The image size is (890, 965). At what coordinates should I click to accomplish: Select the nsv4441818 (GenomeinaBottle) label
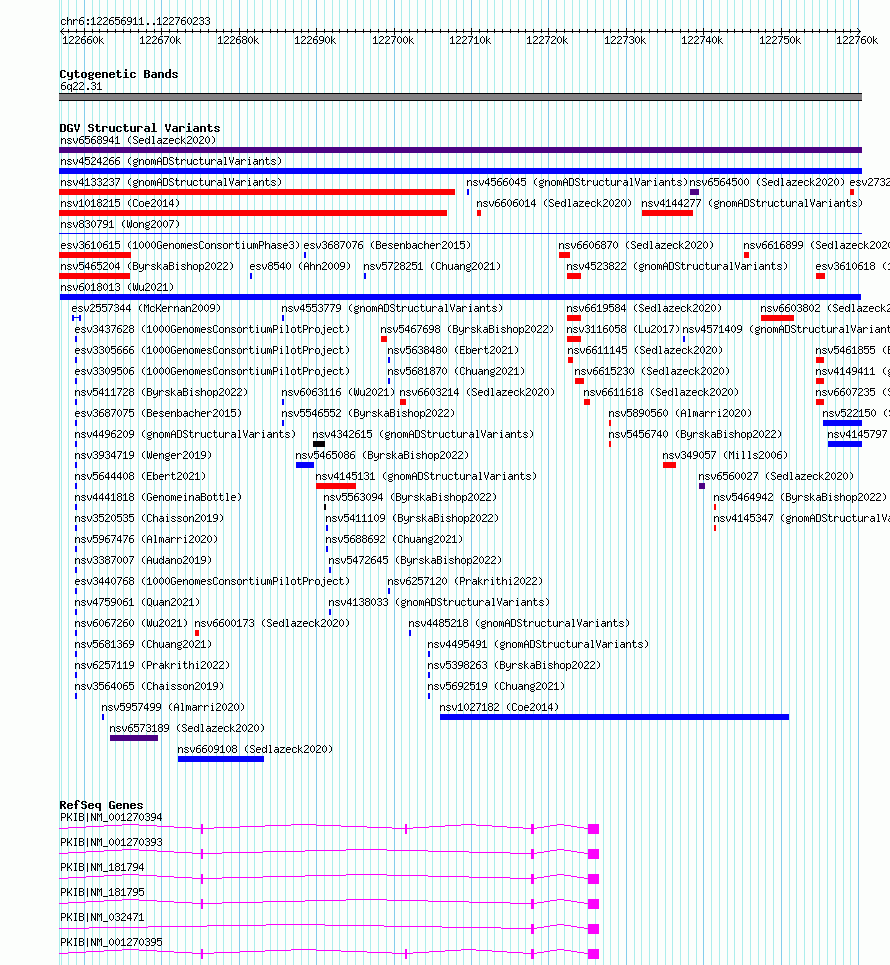(158, 497)
